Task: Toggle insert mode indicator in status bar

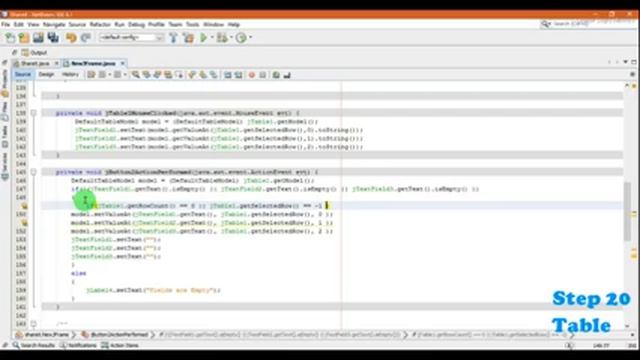Action: [632, 346]
